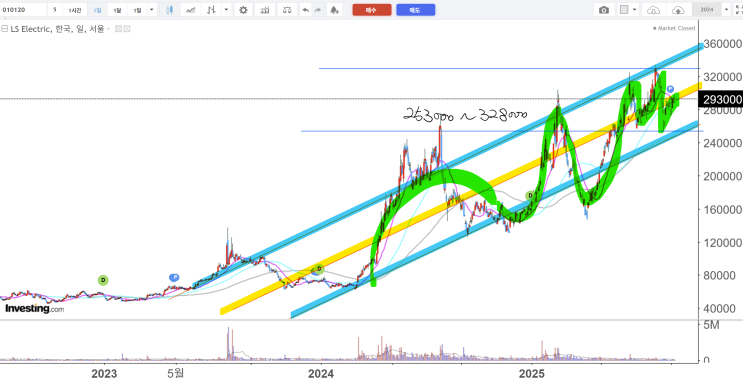Save chart layout to the cloud icon

point(679,10)
